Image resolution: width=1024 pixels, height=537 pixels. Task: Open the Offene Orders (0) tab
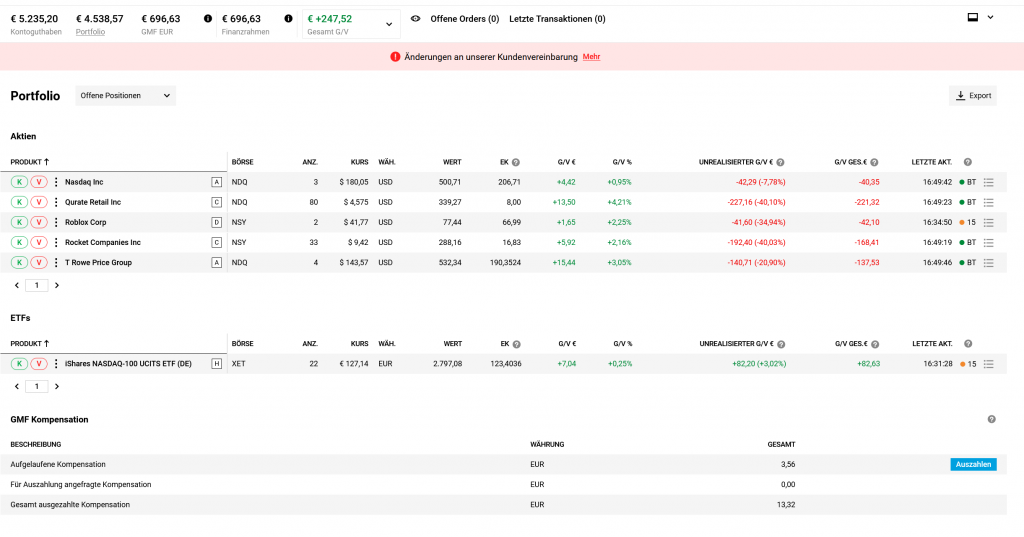pyautogui.click(x=464, y=19)
